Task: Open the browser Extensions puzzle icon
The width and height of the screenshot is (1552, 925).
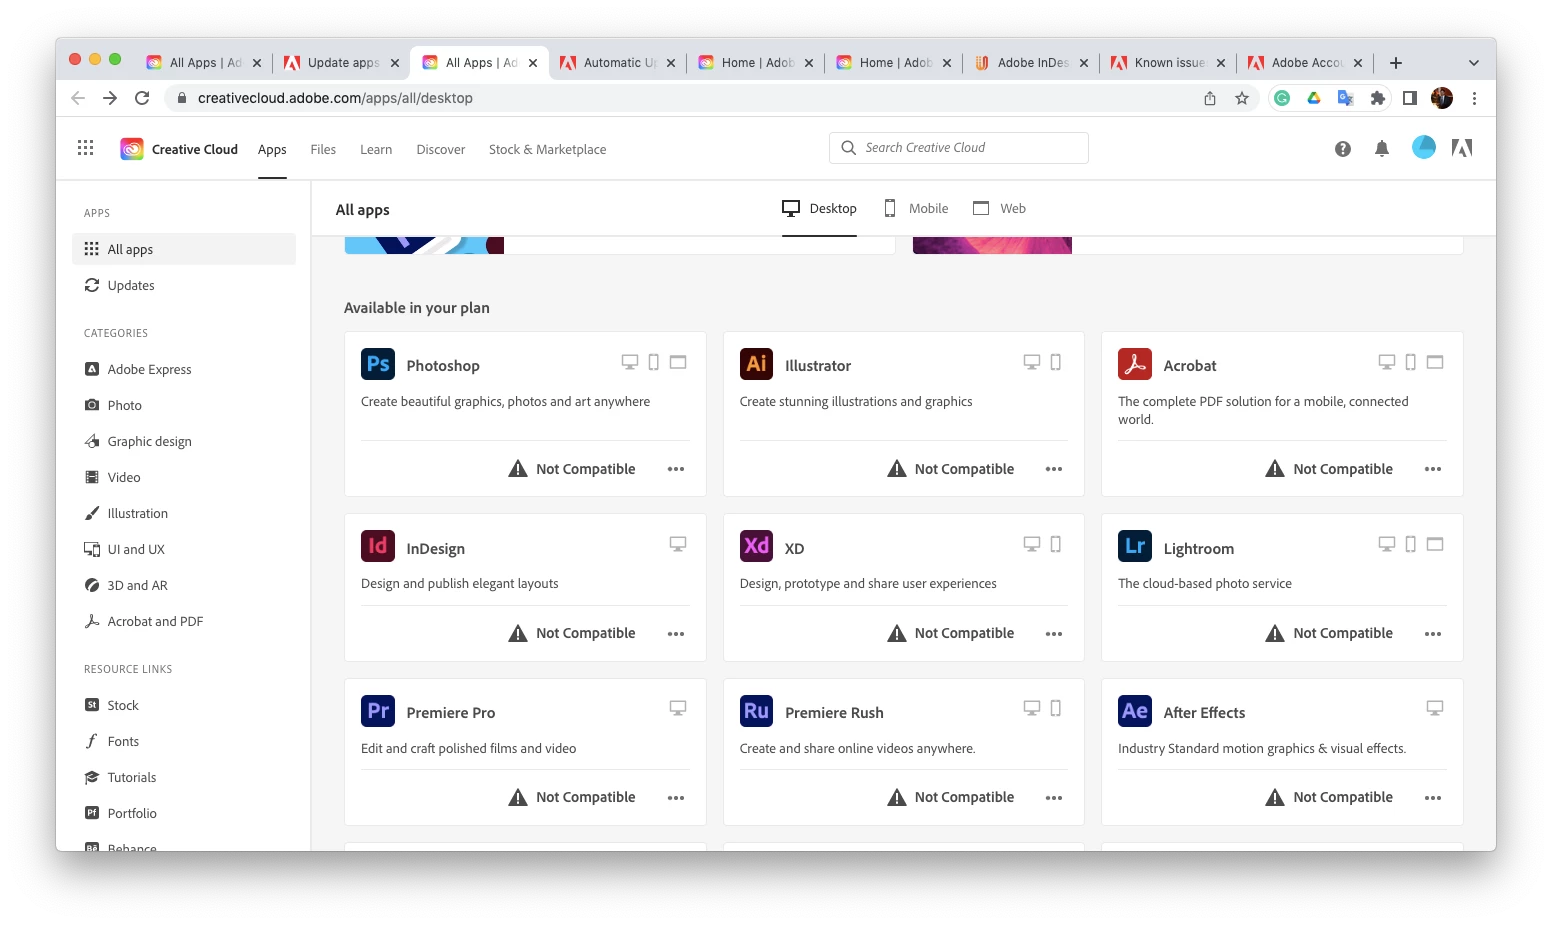Action: point(1378,98)
